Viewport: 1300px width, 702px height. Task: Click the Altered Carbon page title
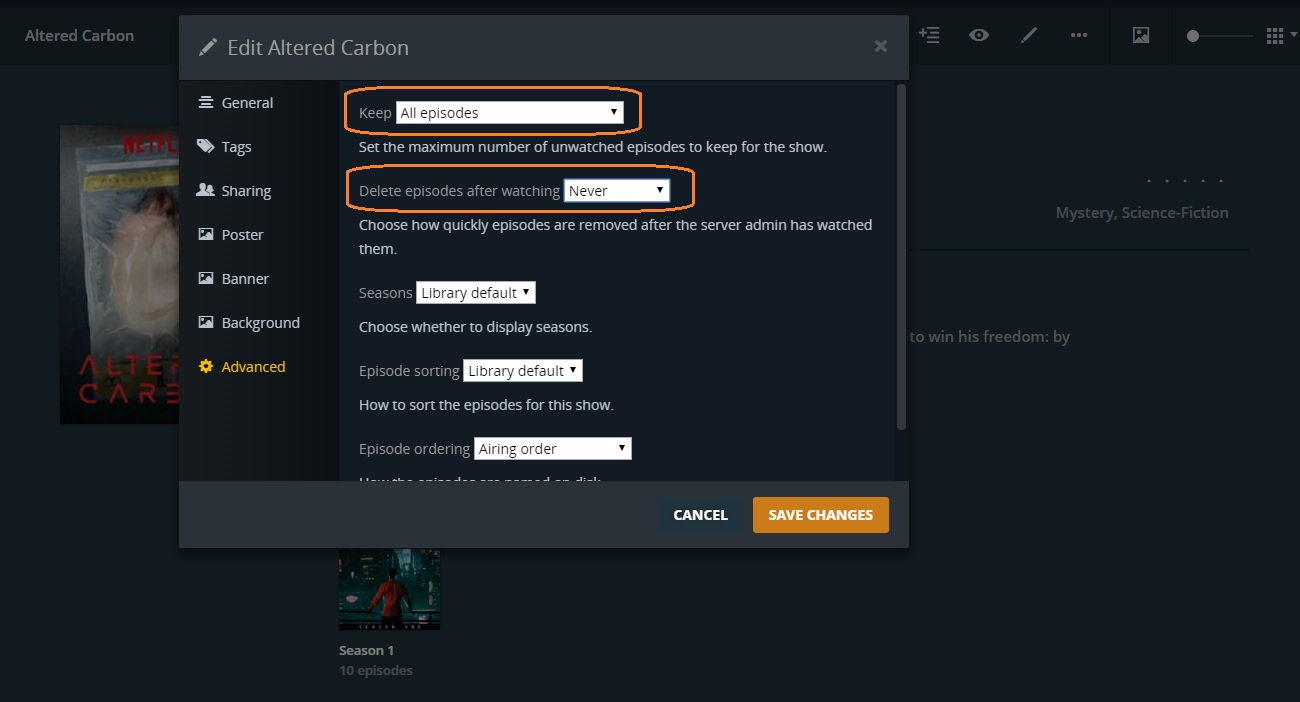pyautogui.click(x=79, y=36)
